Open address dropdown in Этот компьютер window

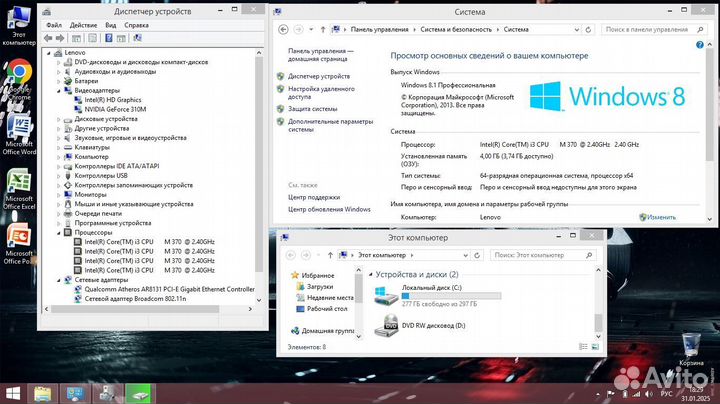pyautogui.click(x=466, y=255)
